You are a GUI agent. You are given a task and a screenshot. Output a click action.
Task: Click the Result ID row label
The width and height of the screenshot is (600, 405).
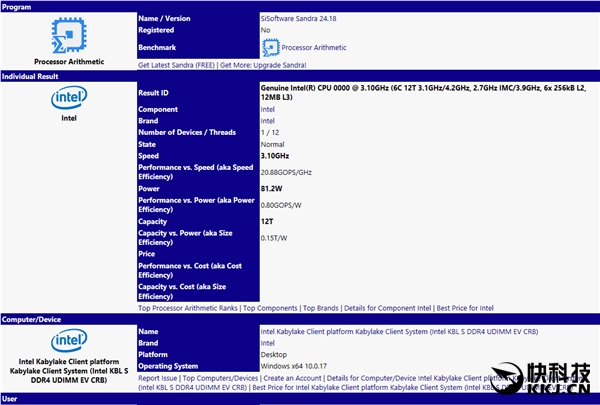pyautogui.click(x=153, y=93)
